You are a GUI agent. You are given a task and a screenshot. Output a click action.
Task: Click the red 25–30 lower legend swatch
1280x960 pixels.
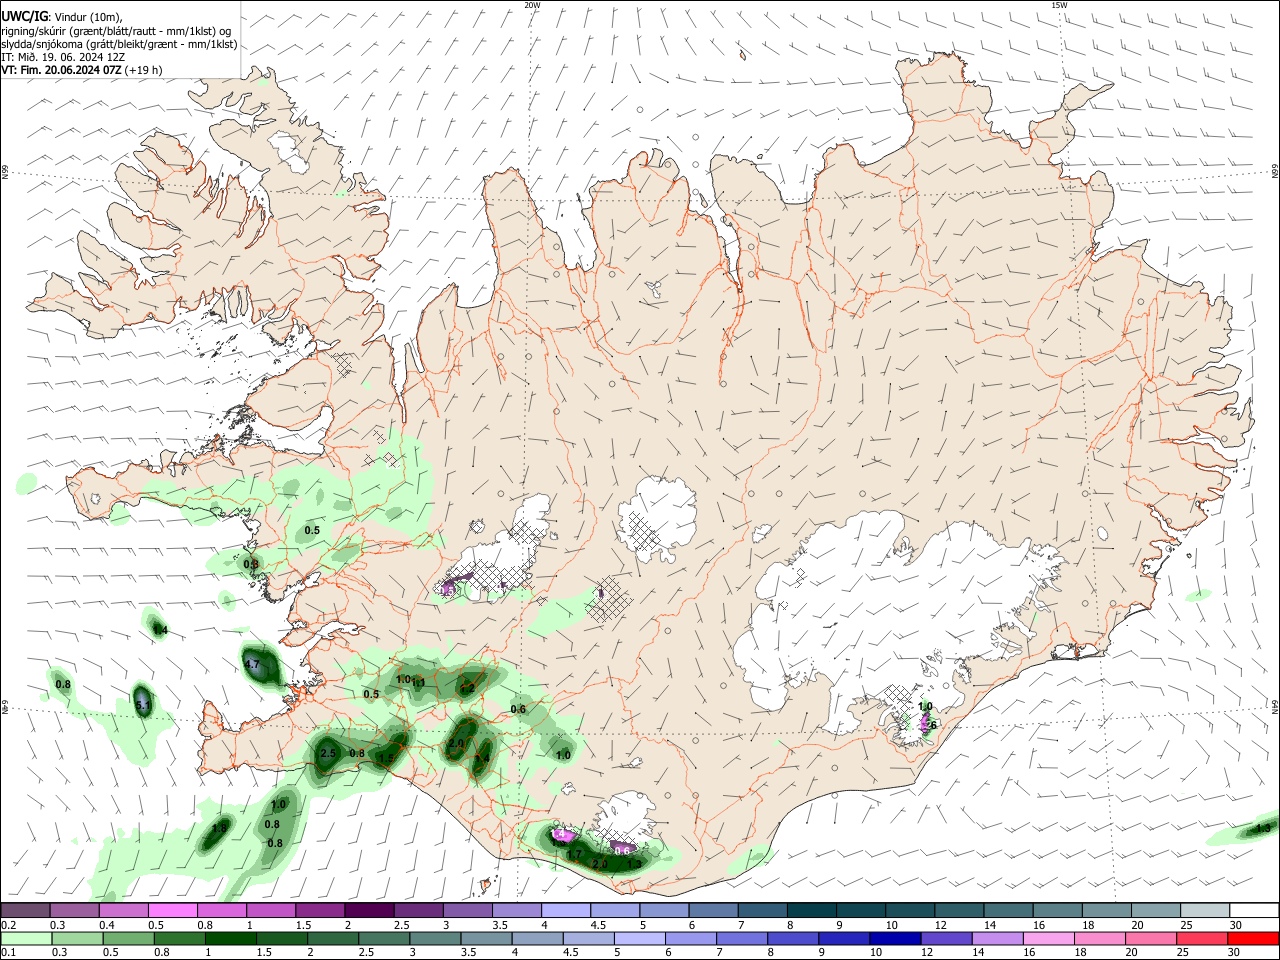pyautogui.click(x=1204, y=939)
